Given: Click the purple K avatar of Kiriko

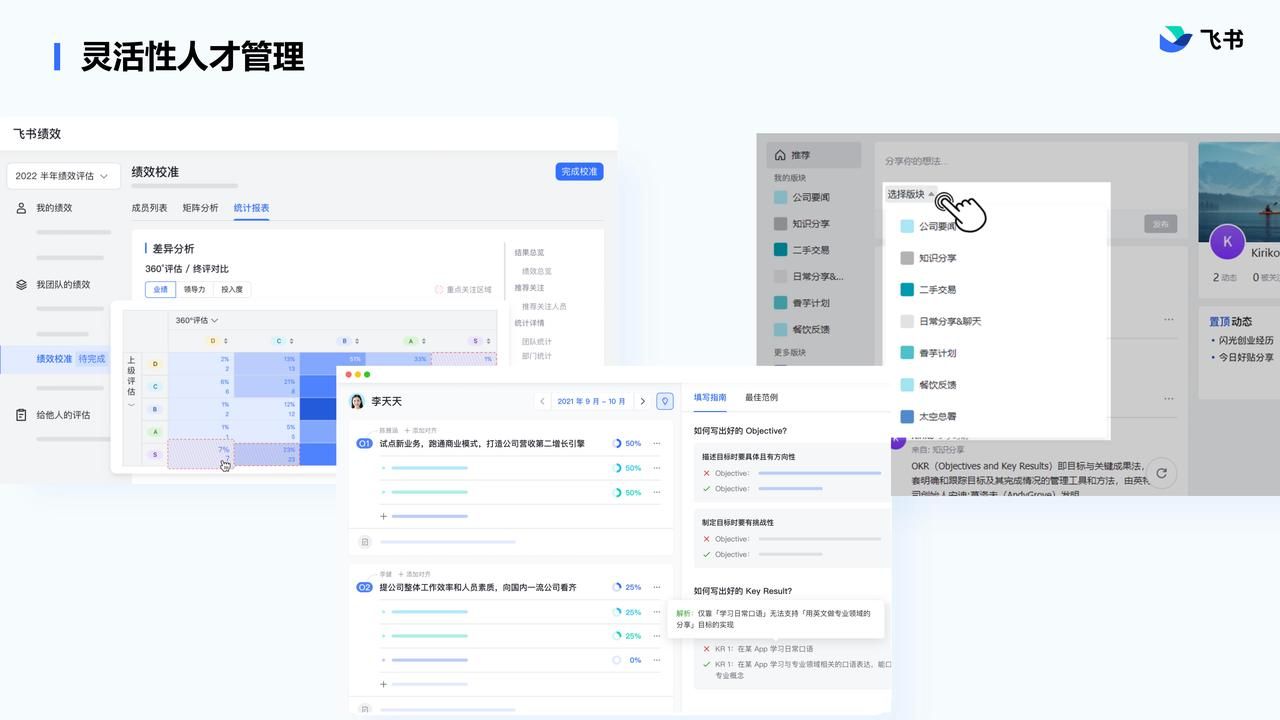Looking at the screenshot, I should 1227,242.
